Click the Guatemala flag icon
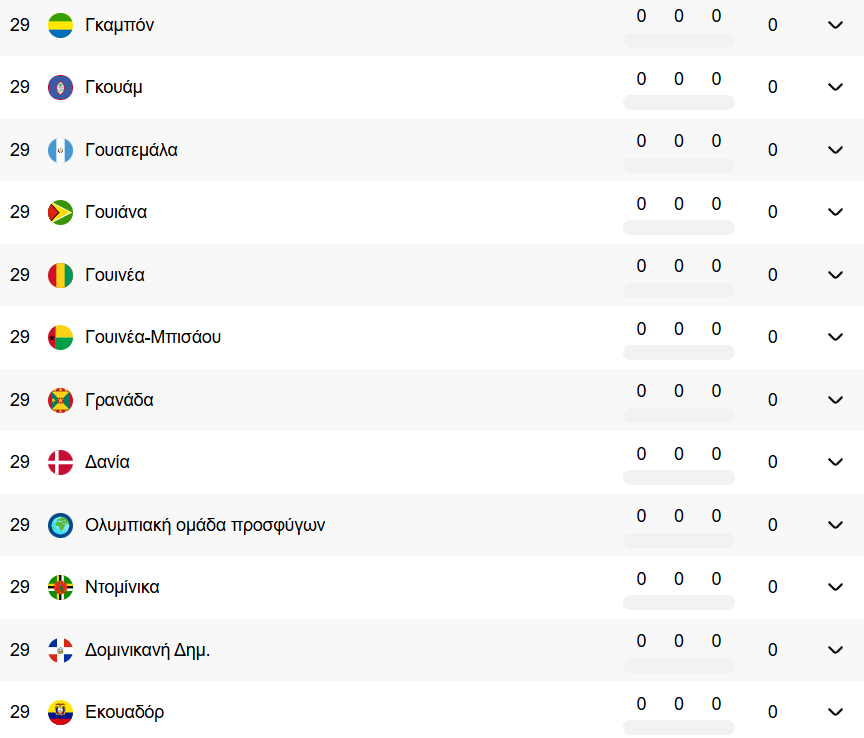The width and height of the screenshot is (864, 738). [x=61, y=150]
